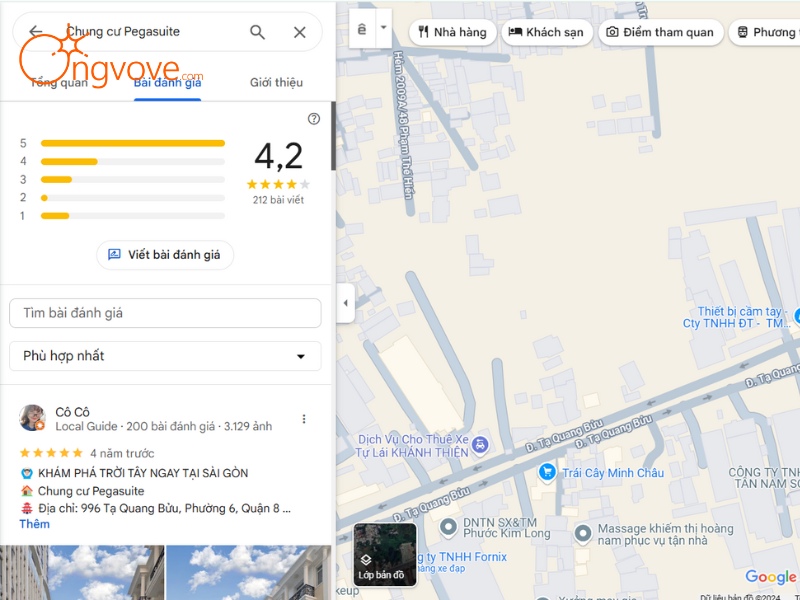Filter reviews by the 1-star bar

(x=122, y=216)
